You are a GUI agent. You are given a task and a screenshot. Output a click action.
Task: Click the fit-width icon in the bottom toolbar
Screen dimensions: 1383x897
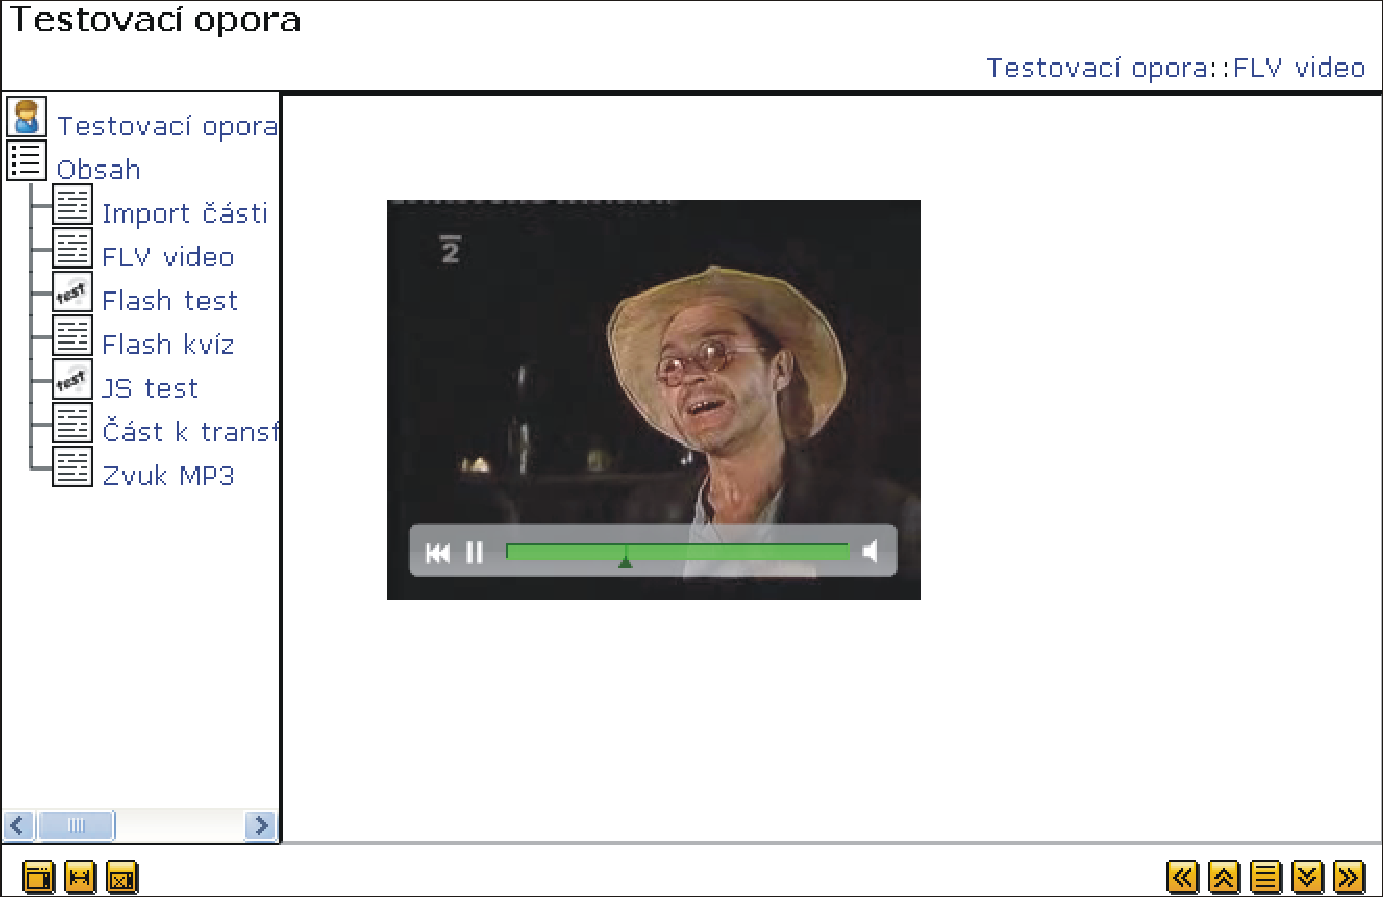point(80,877)
